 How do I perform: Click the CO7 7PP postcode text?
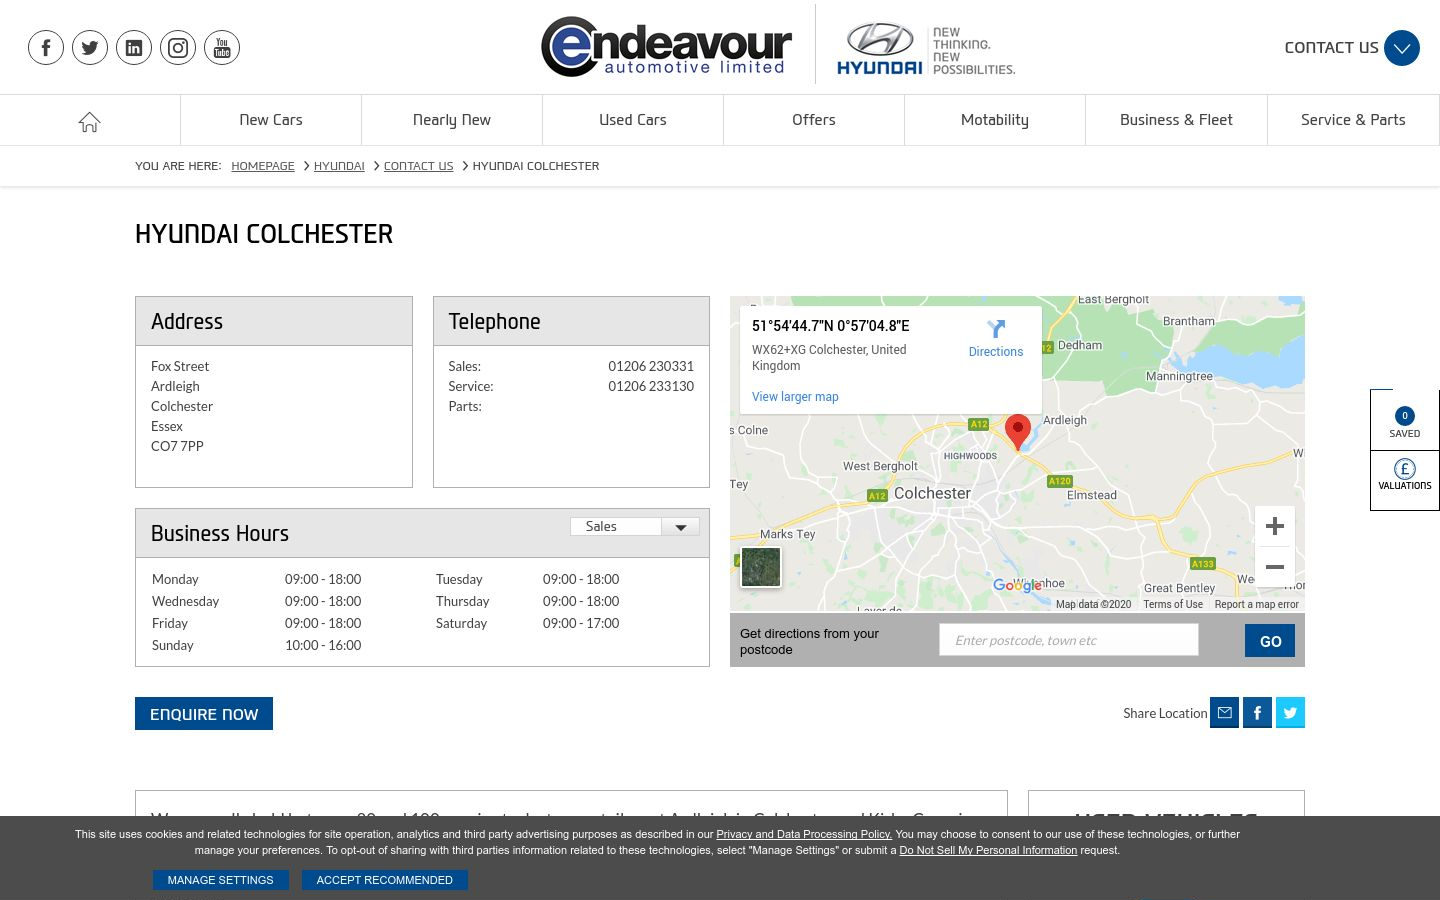[x=177, y=446]
